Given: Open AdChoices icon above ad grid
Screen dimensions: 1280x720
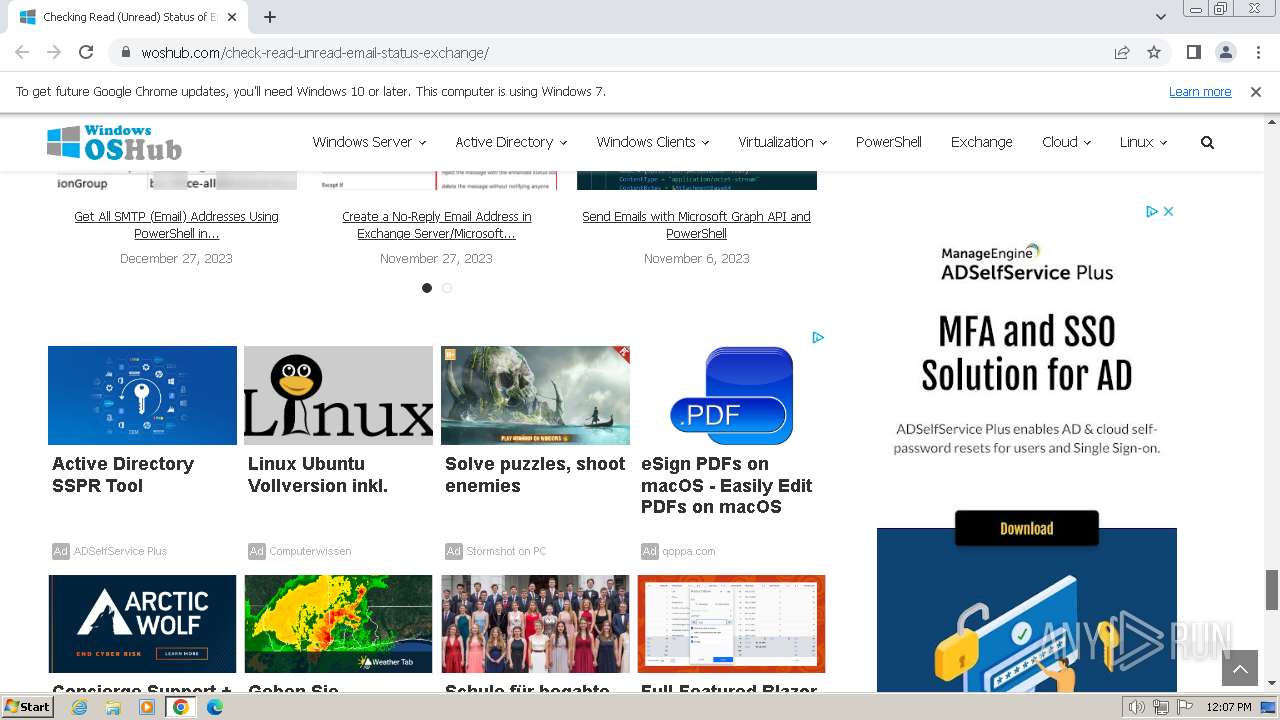Looking at the screenshot, I should coord(818,338).
